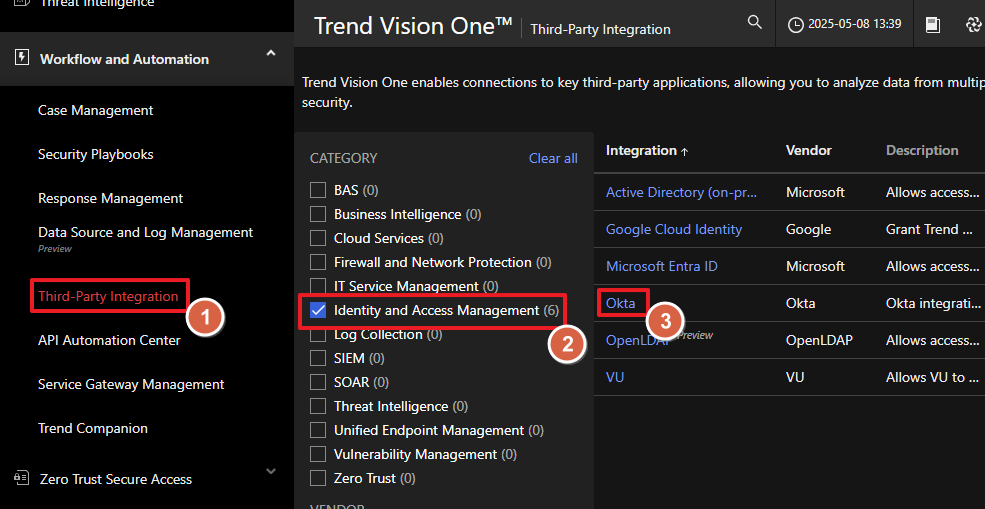985x509 pixels.
Task: Open the AI Companion swirl icon
Action: [x=974, y=25]
